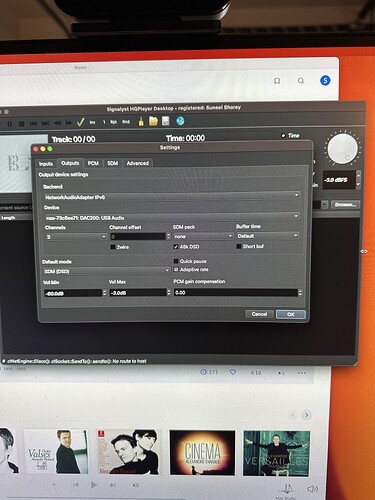
Task: Click the Cancel button in Settings
Action: 259,314
